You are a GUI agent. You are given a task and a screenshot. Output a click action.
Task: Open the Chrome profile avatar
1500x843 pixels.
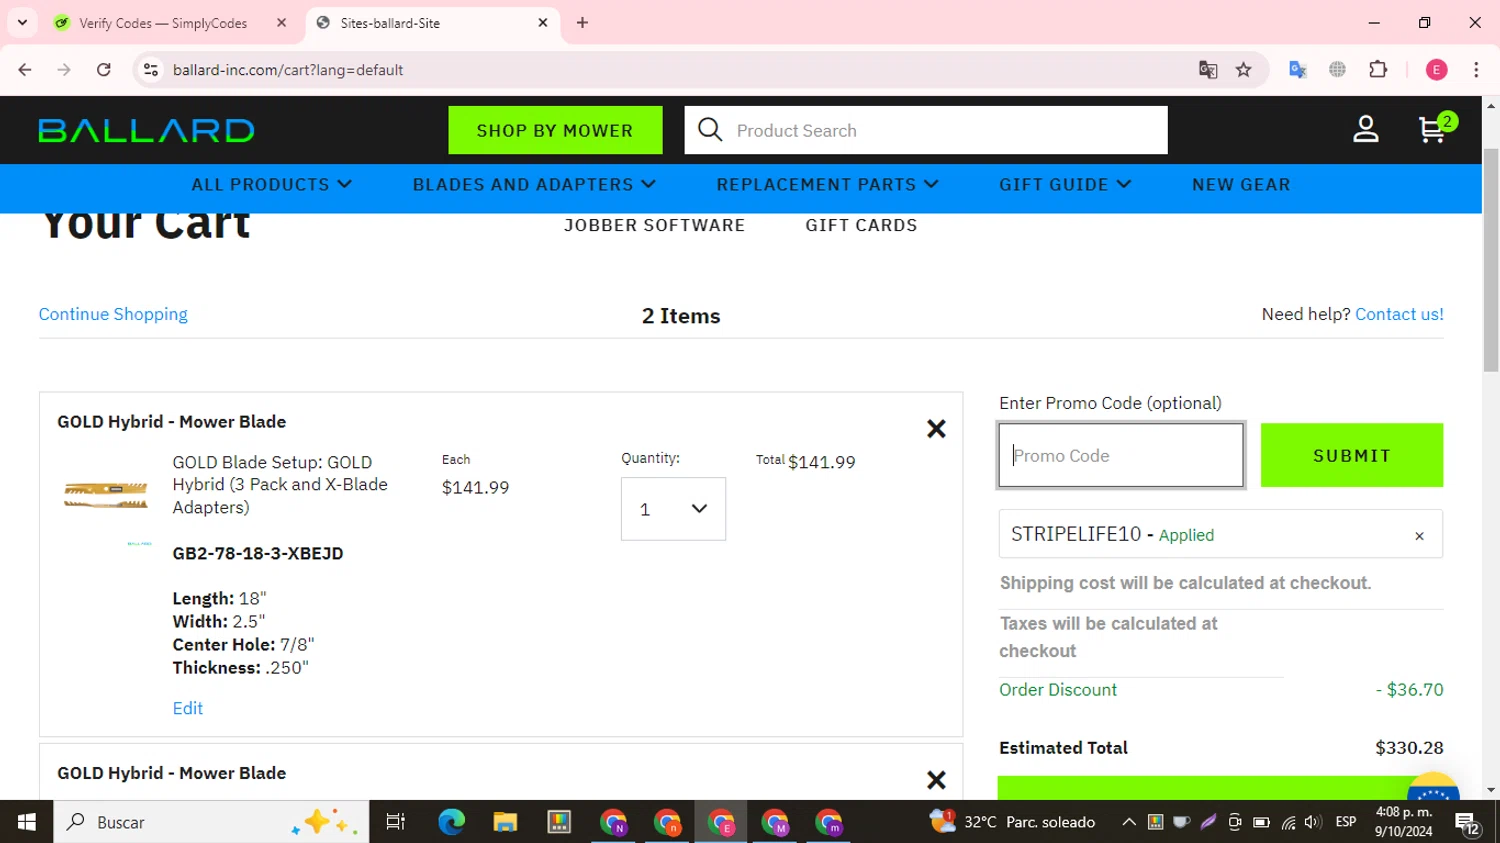click(x=1437, y=70)
